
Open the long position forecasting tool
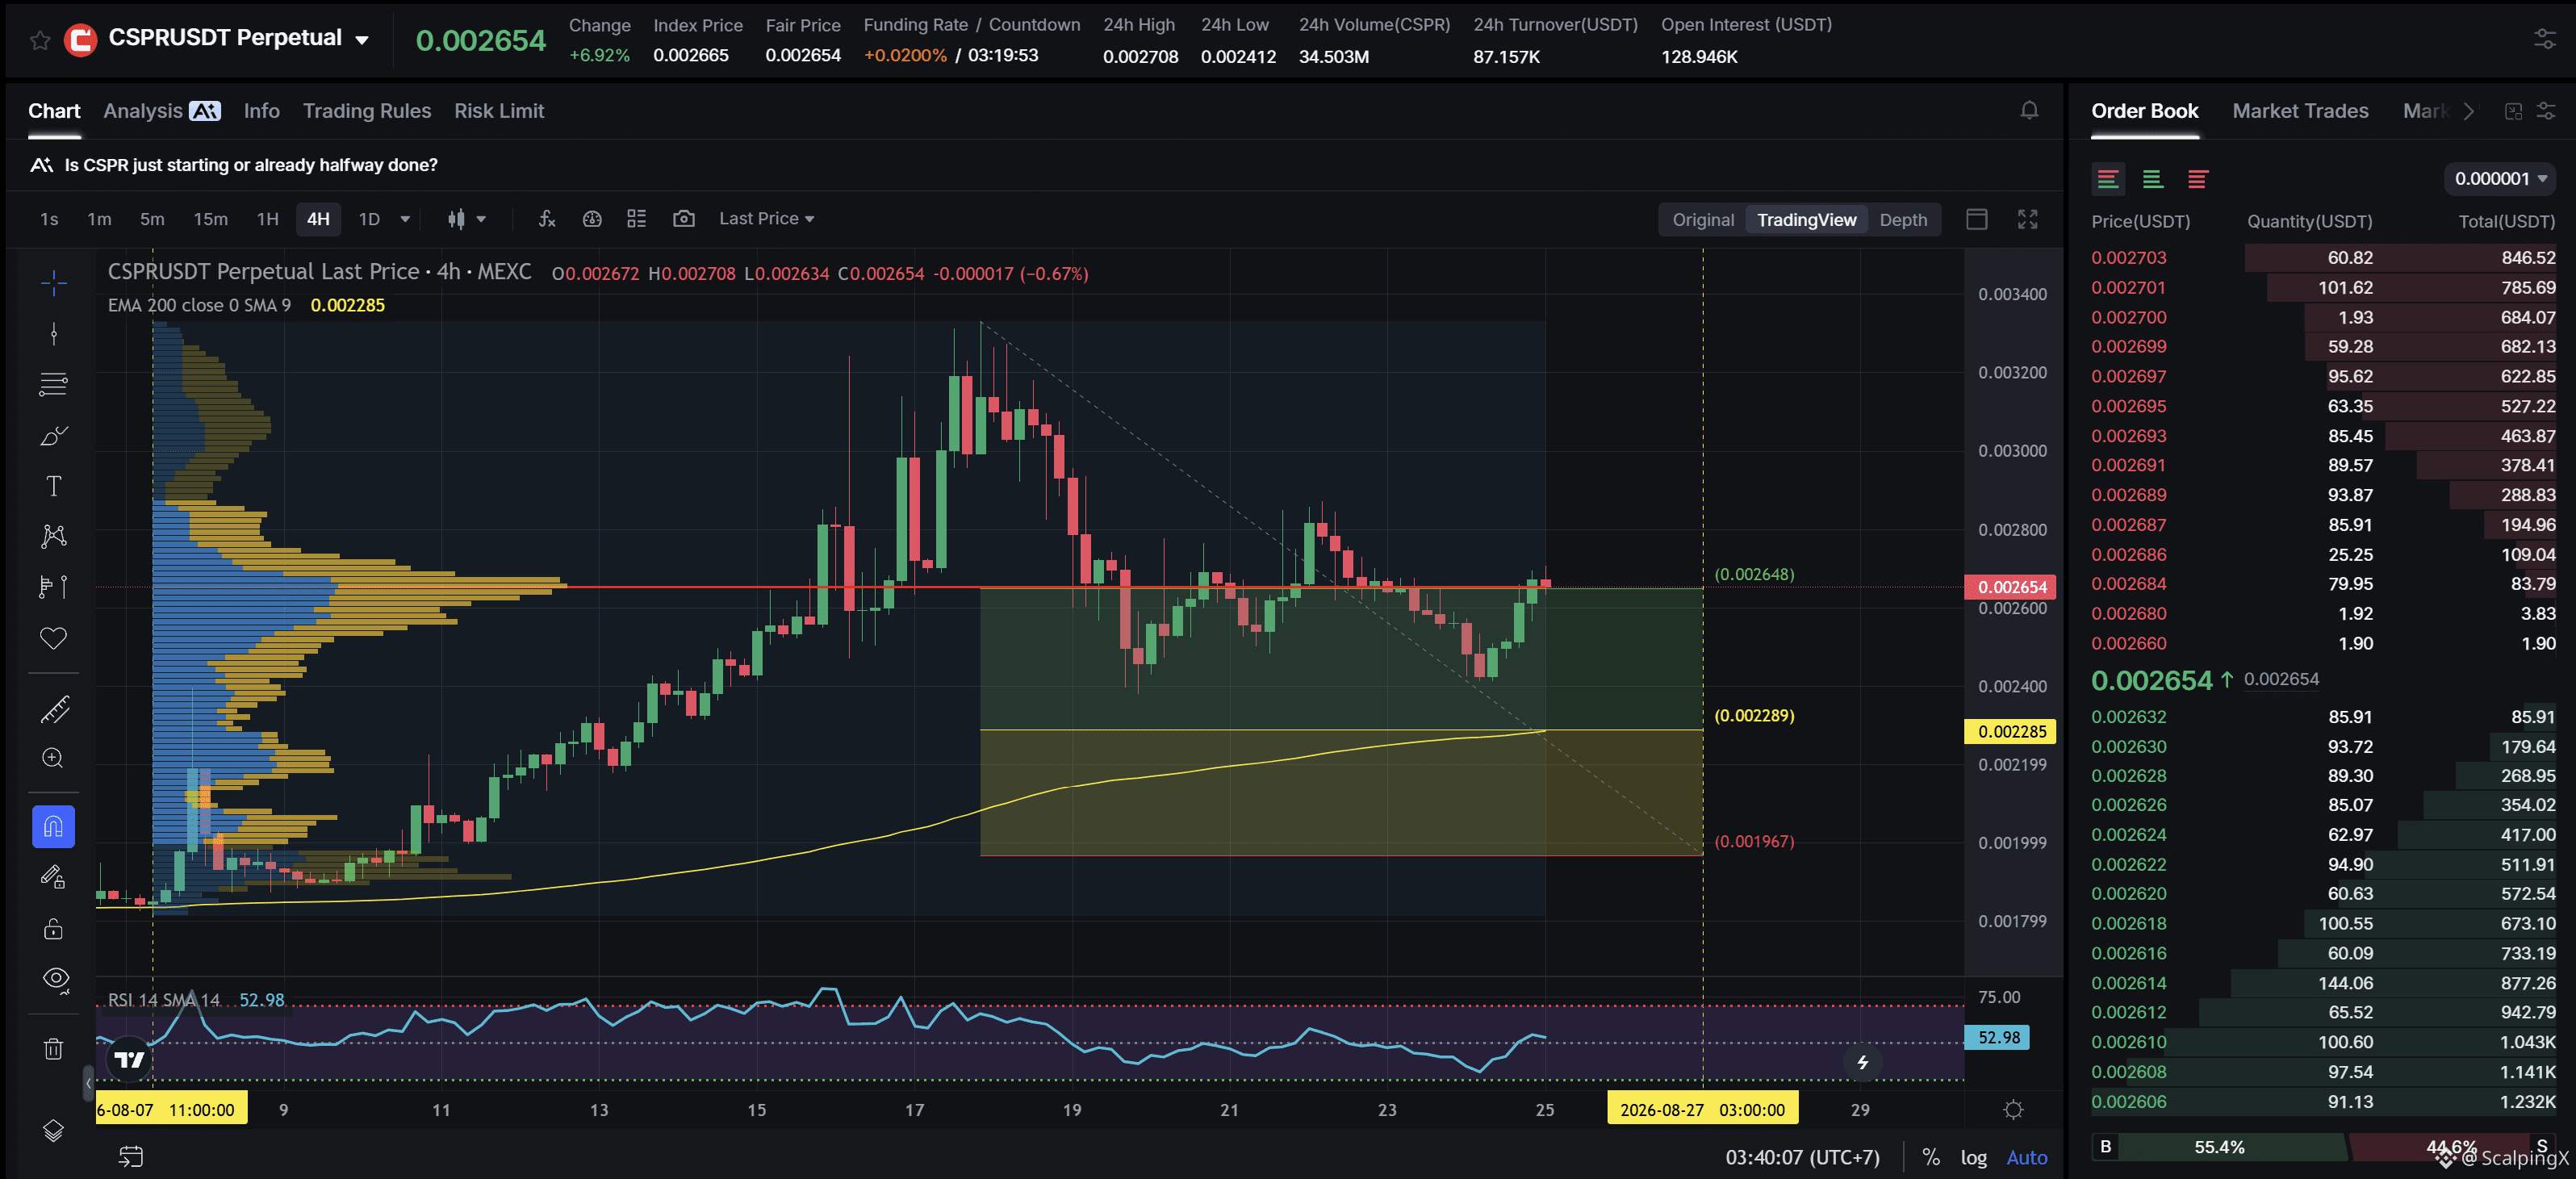tap(54, 587)
